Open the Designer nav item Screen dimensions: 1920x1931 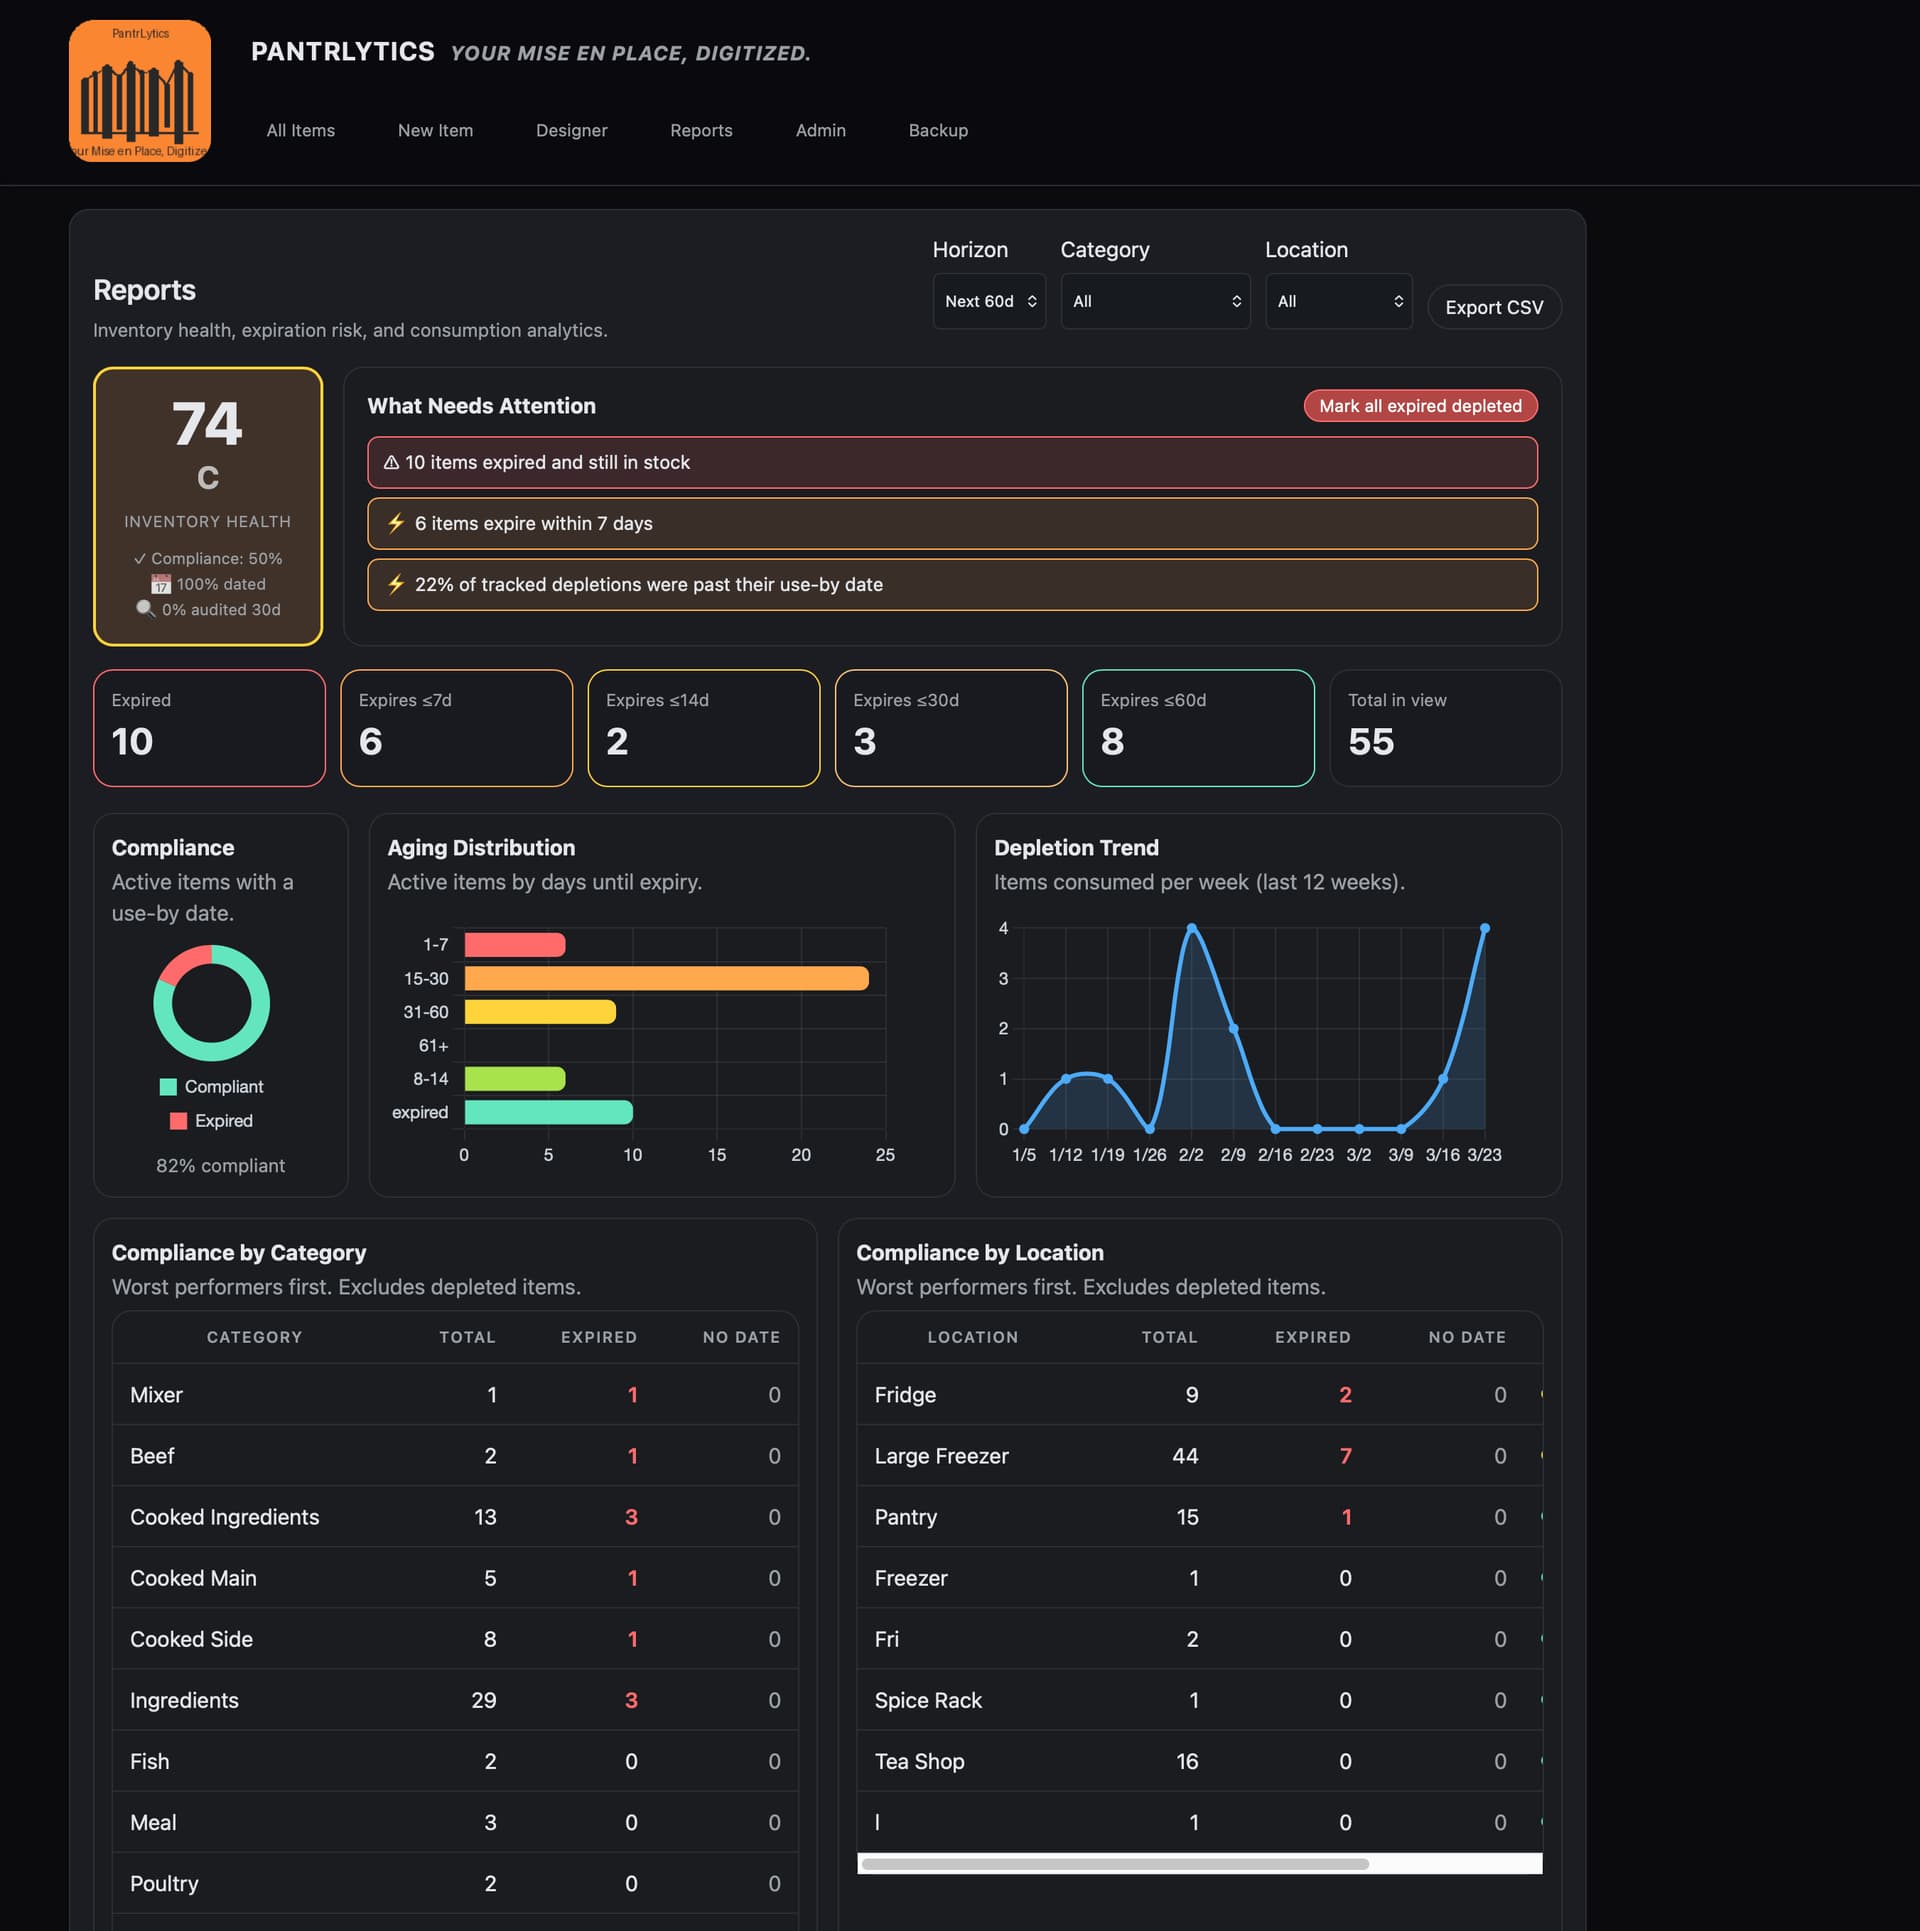click(x=571, y=130)
